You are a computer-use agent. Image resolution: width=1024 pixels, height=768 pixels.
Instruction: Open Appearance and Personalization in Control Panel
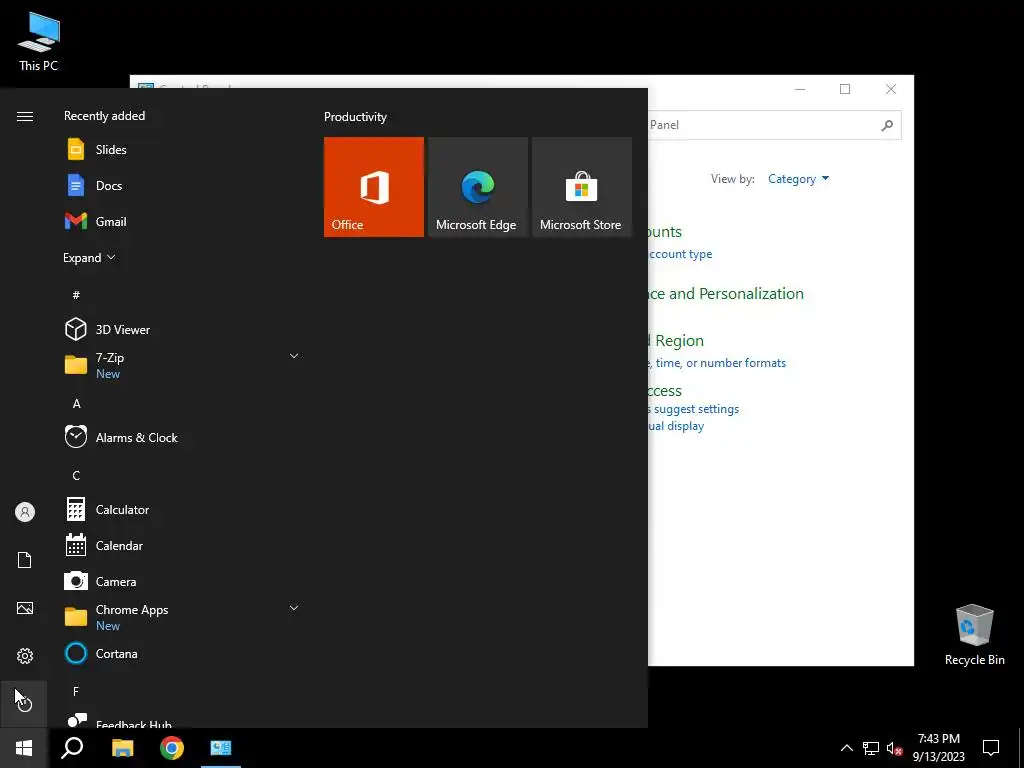[726, 294]
